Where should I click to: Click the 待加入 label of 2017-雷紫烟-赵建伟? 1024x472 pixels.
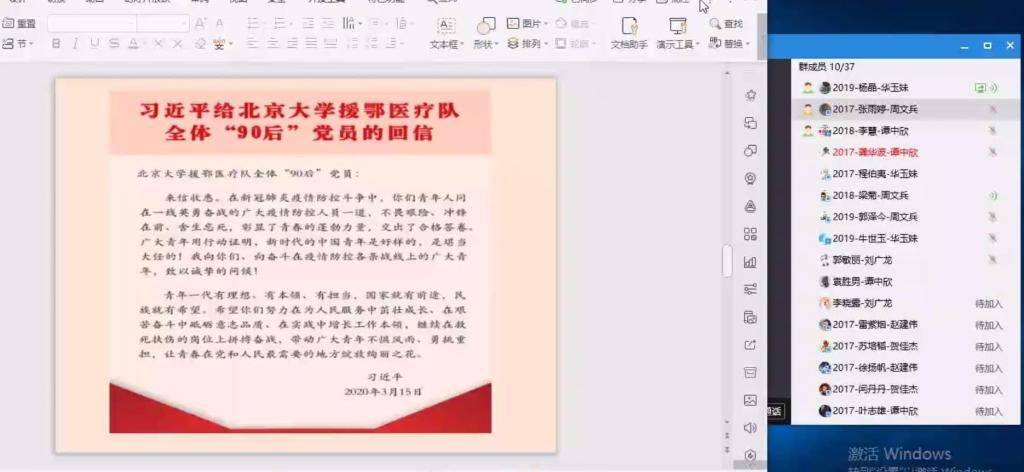(988, 325)
